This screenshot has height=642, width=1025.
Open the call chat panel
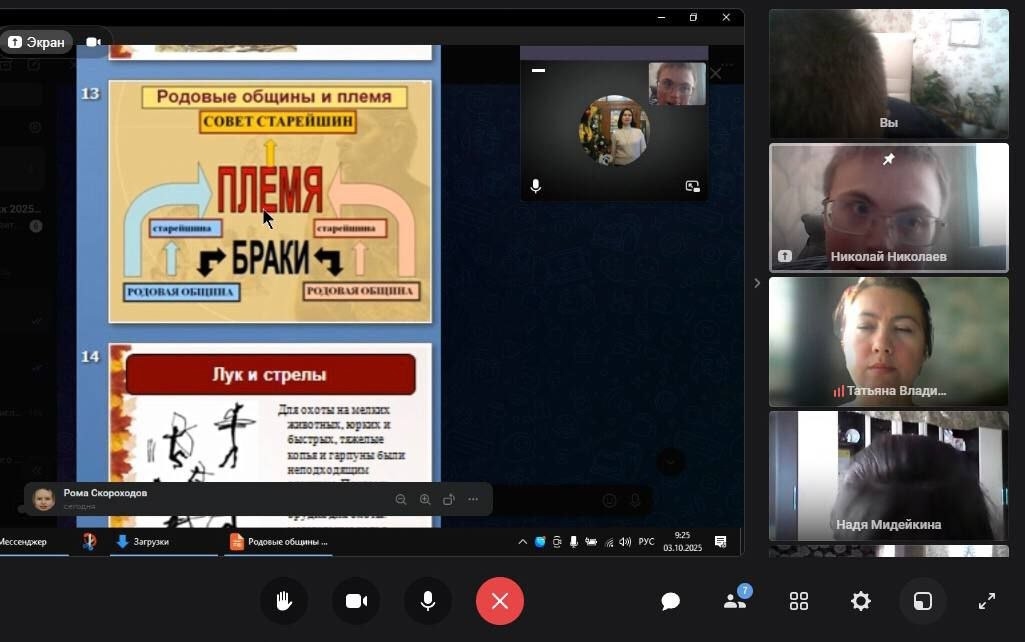pos(671,601)
